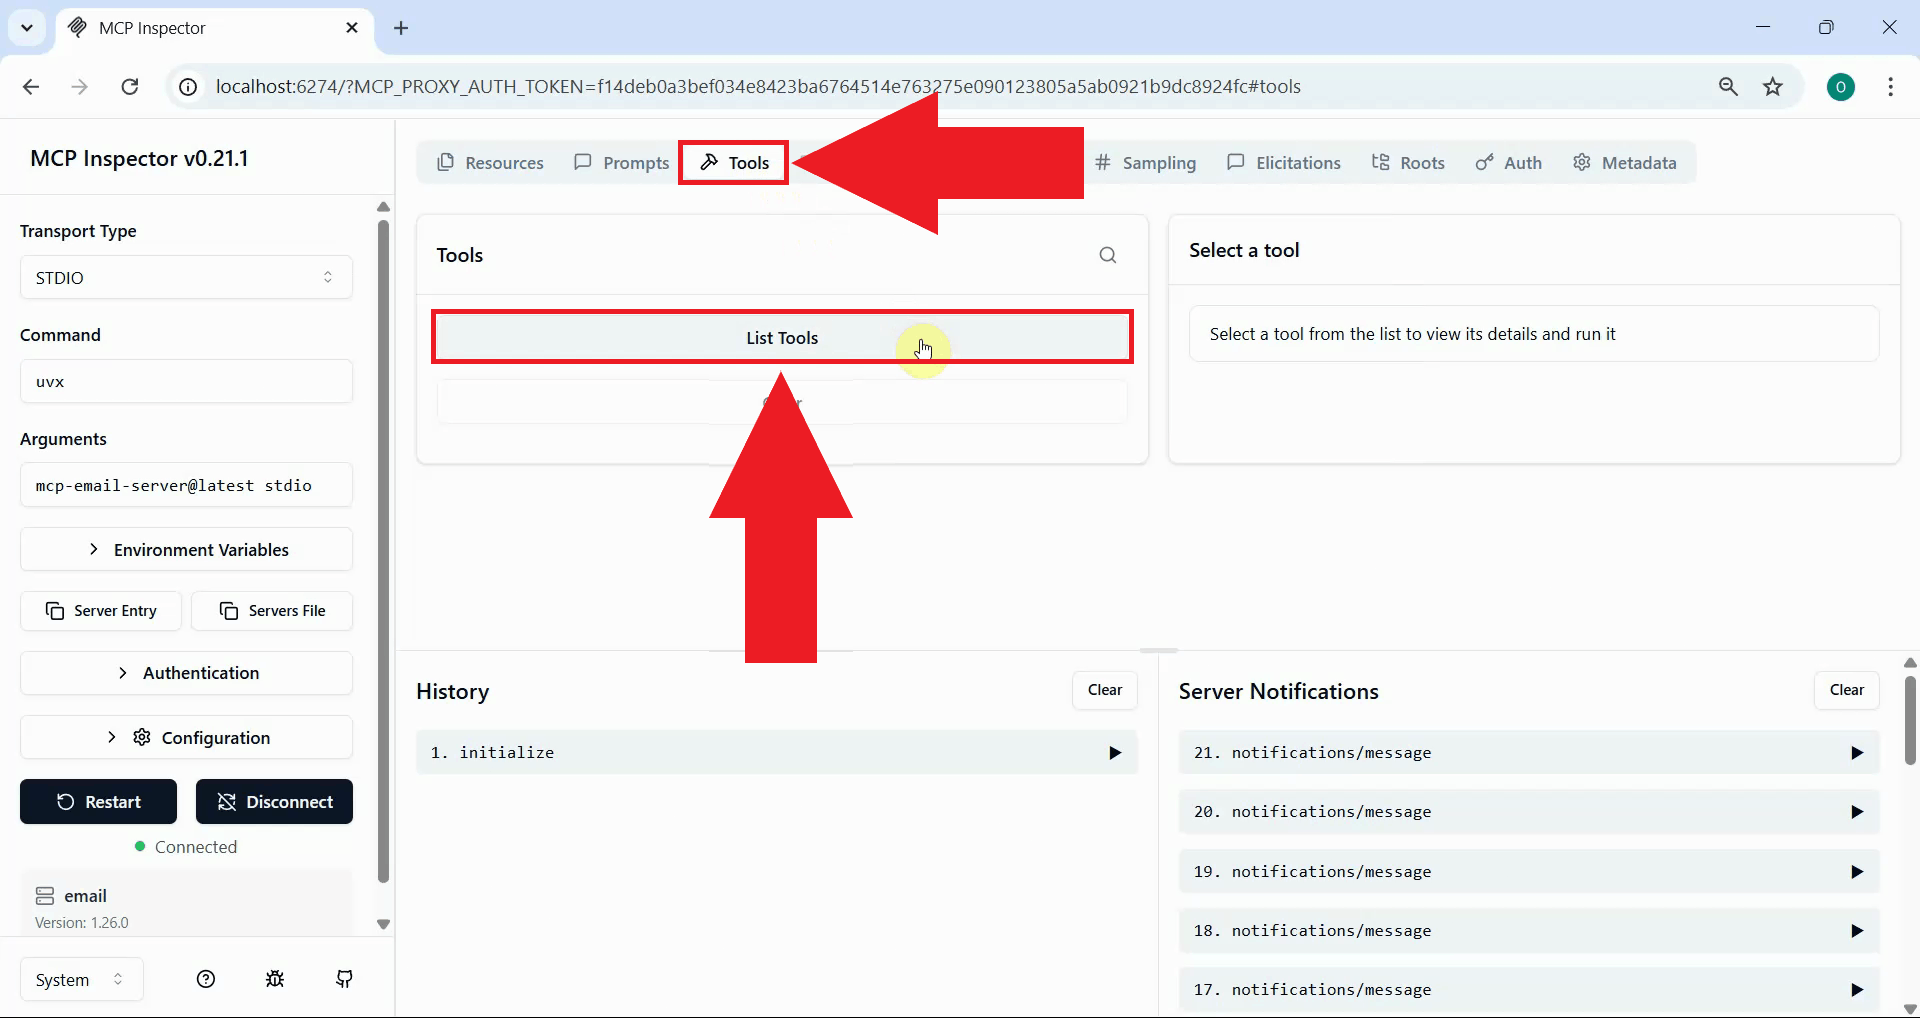
Task: Clear the History panel
Action: pyautogui.click(x=1104, y=690)
